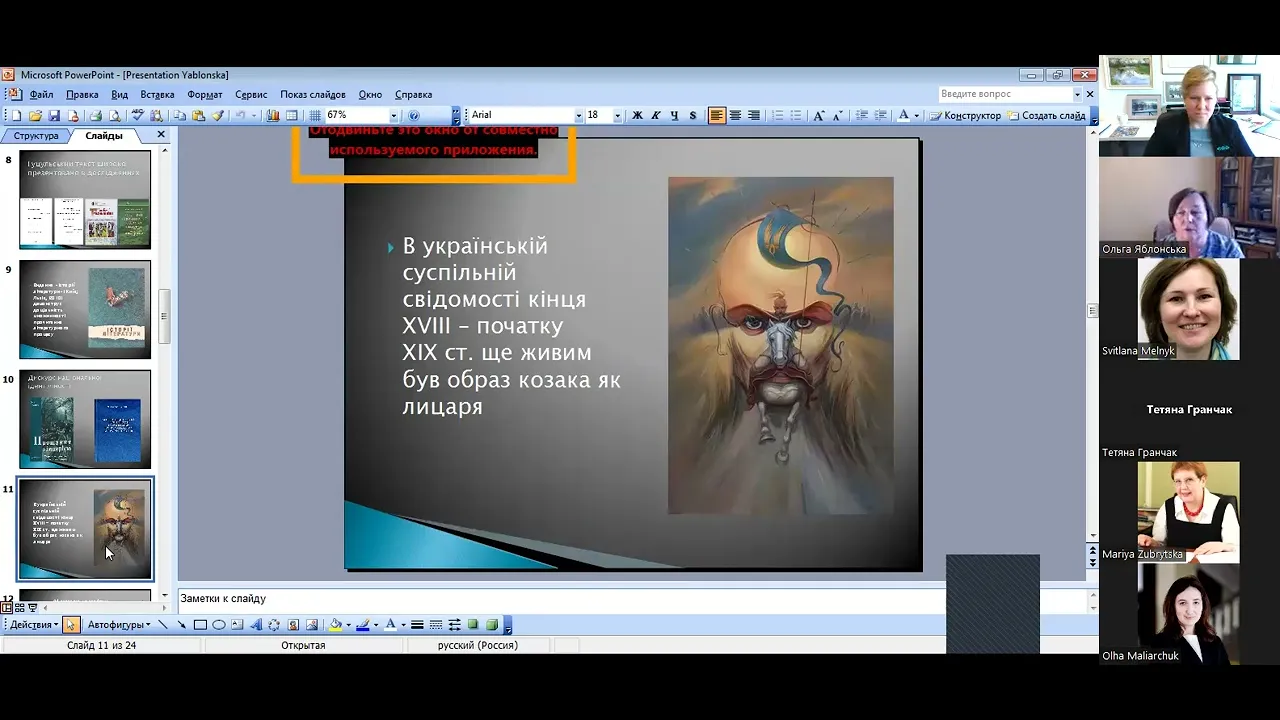Viewport: 1280px width, 720px height.
Task: Open PowerPoint help question mark icon
Action: 413,116
